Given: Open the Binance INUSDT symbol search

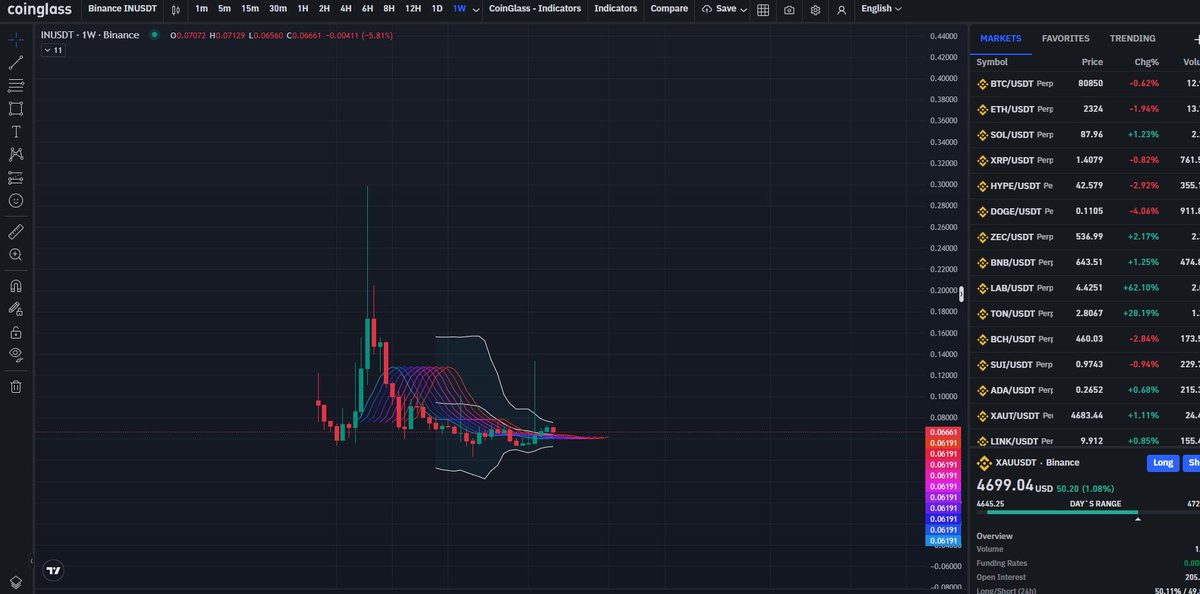Looking at the screenshot, I should click(123, 9).
